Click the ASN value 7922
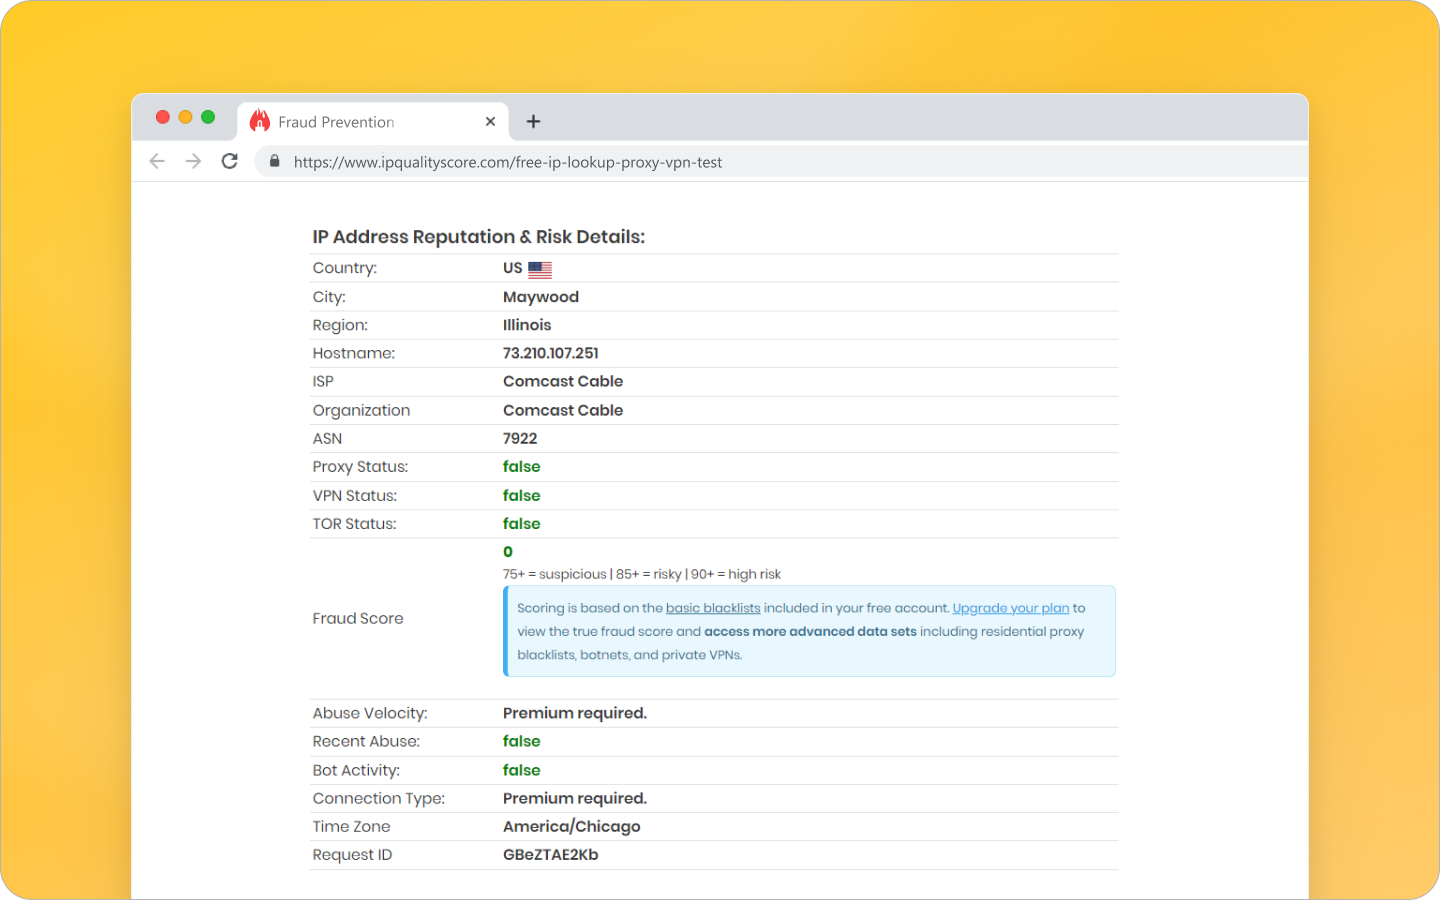 [x=520, y=438]
